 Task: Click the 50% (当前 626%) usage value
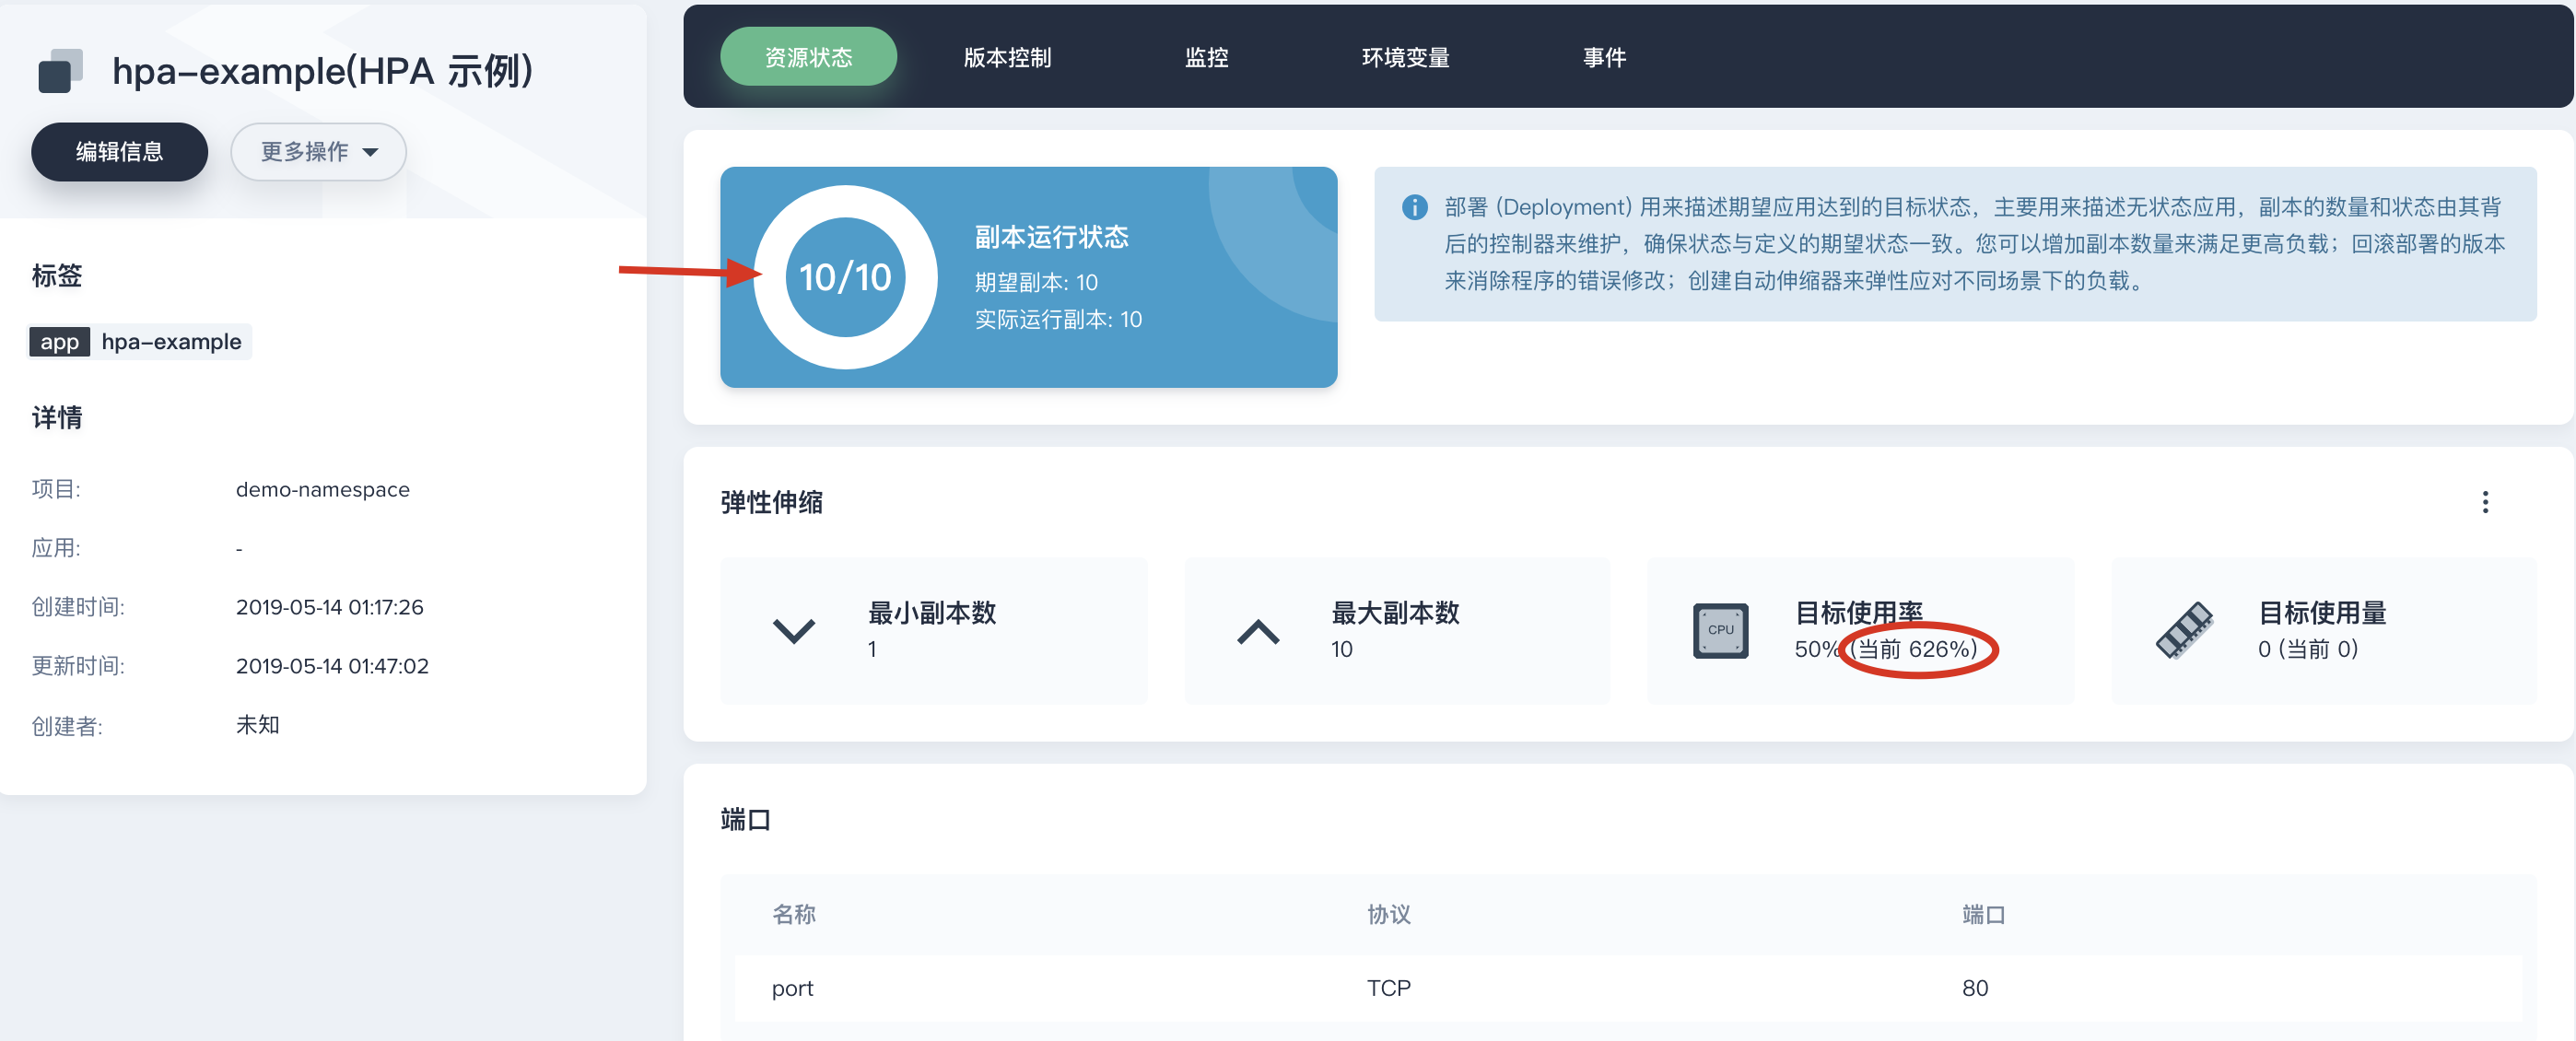(x=1885, y=649)
